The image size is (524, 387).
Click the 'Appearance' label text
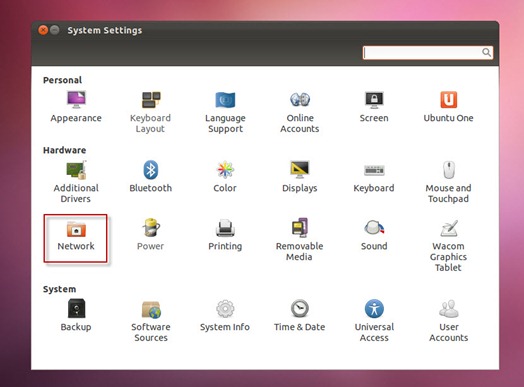(76, 118)
